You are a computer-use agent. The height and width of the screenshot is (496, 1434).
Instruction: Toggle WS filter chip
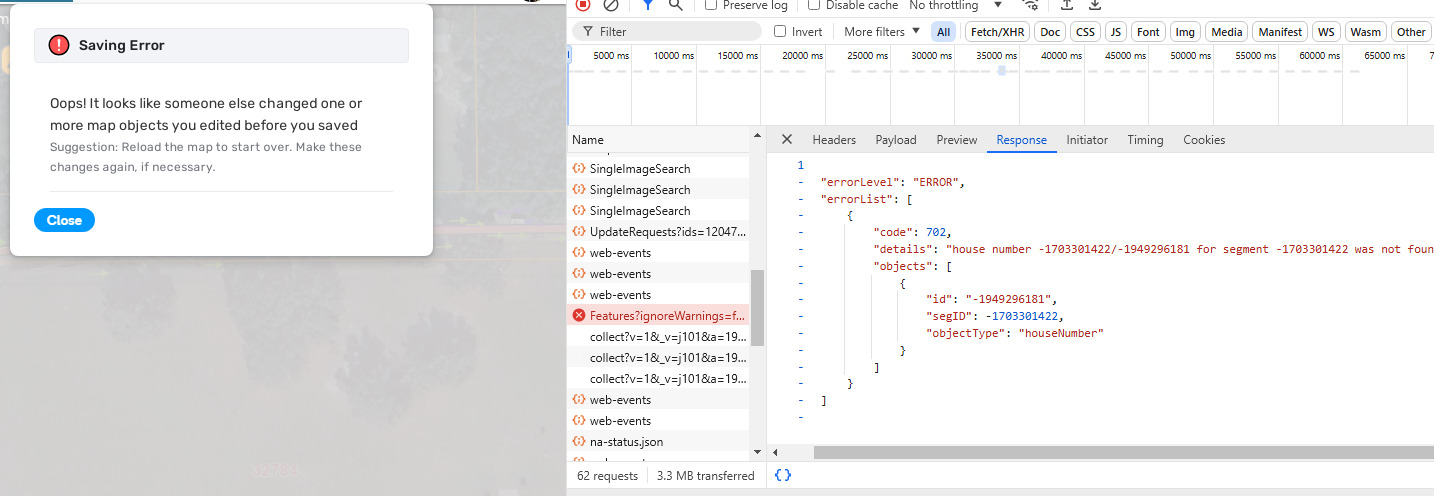coord(1326,32)
